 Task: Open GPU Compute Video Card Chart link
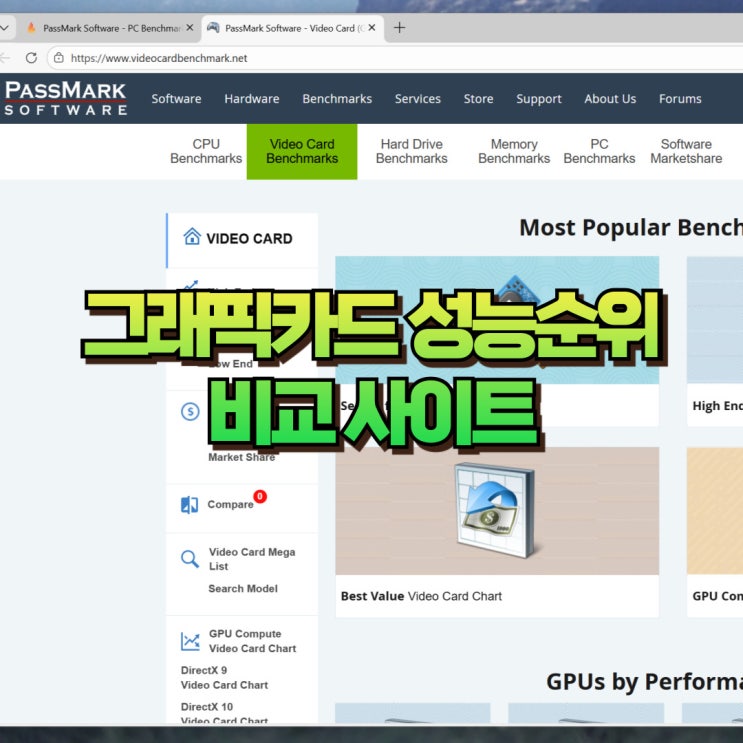252,641
